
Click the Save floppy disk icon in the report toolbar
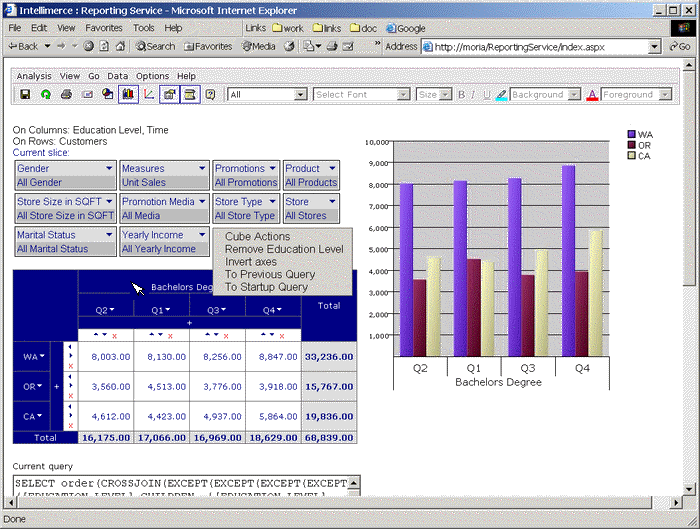[25, 94]
